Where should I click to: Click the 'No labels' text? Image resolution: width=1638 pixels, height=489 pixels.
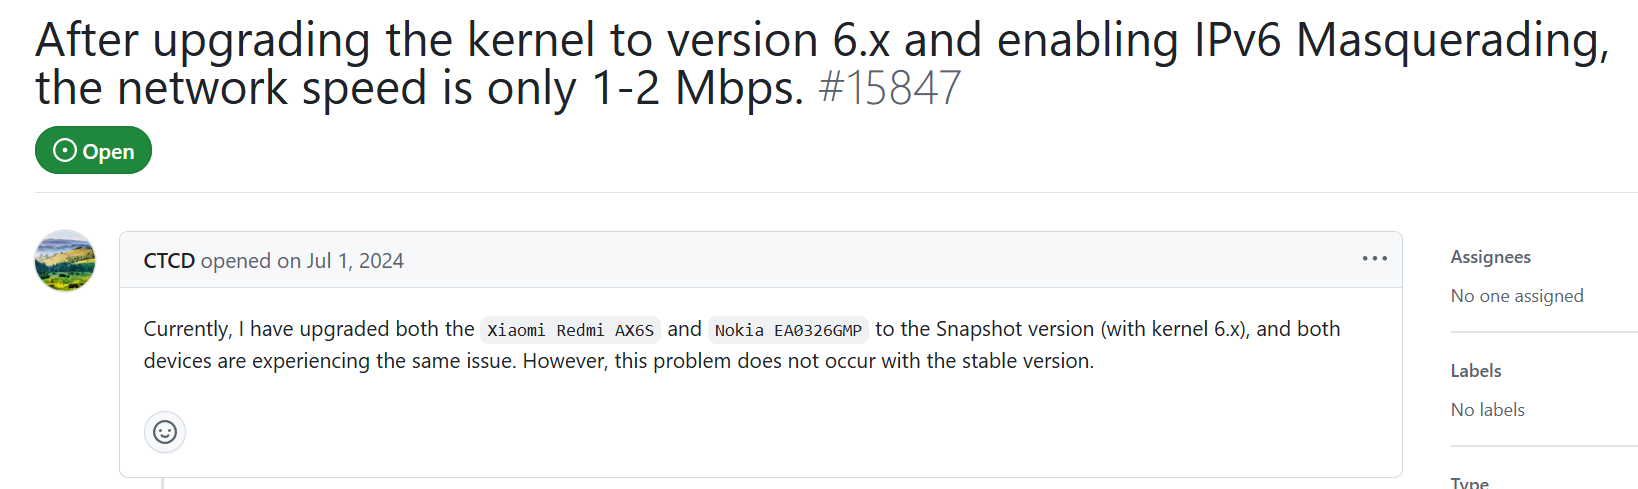pyautogui.click(x=1487, y=410)
